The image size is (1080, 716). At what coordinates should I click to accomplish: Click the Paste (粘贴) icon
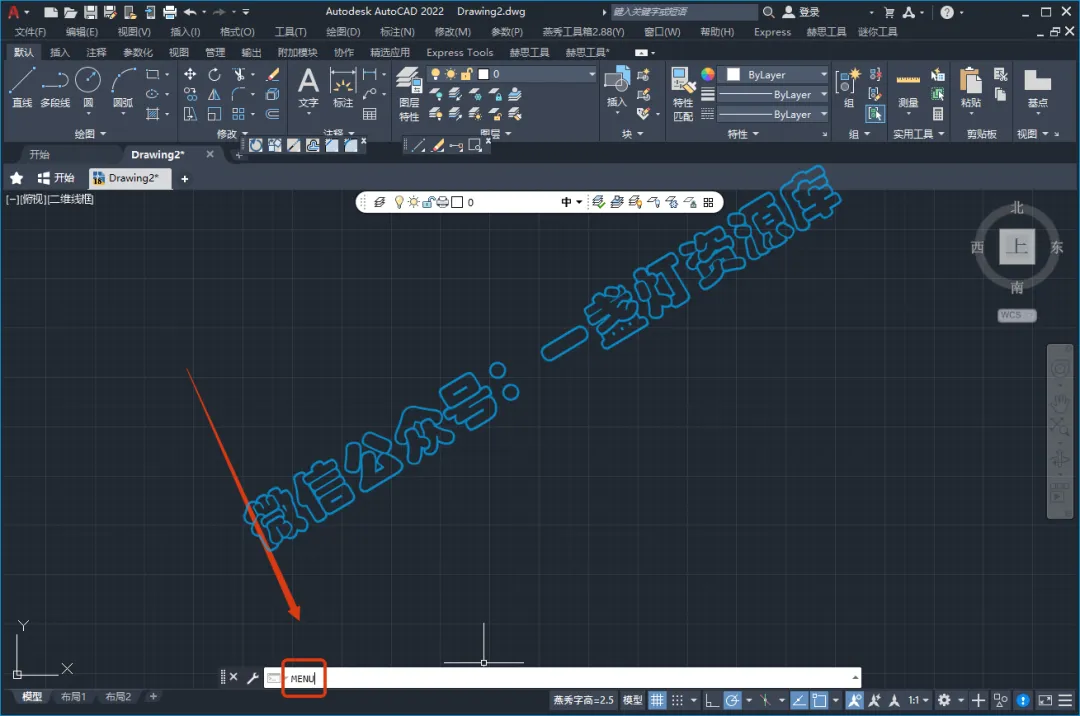[x=970, y=88]
